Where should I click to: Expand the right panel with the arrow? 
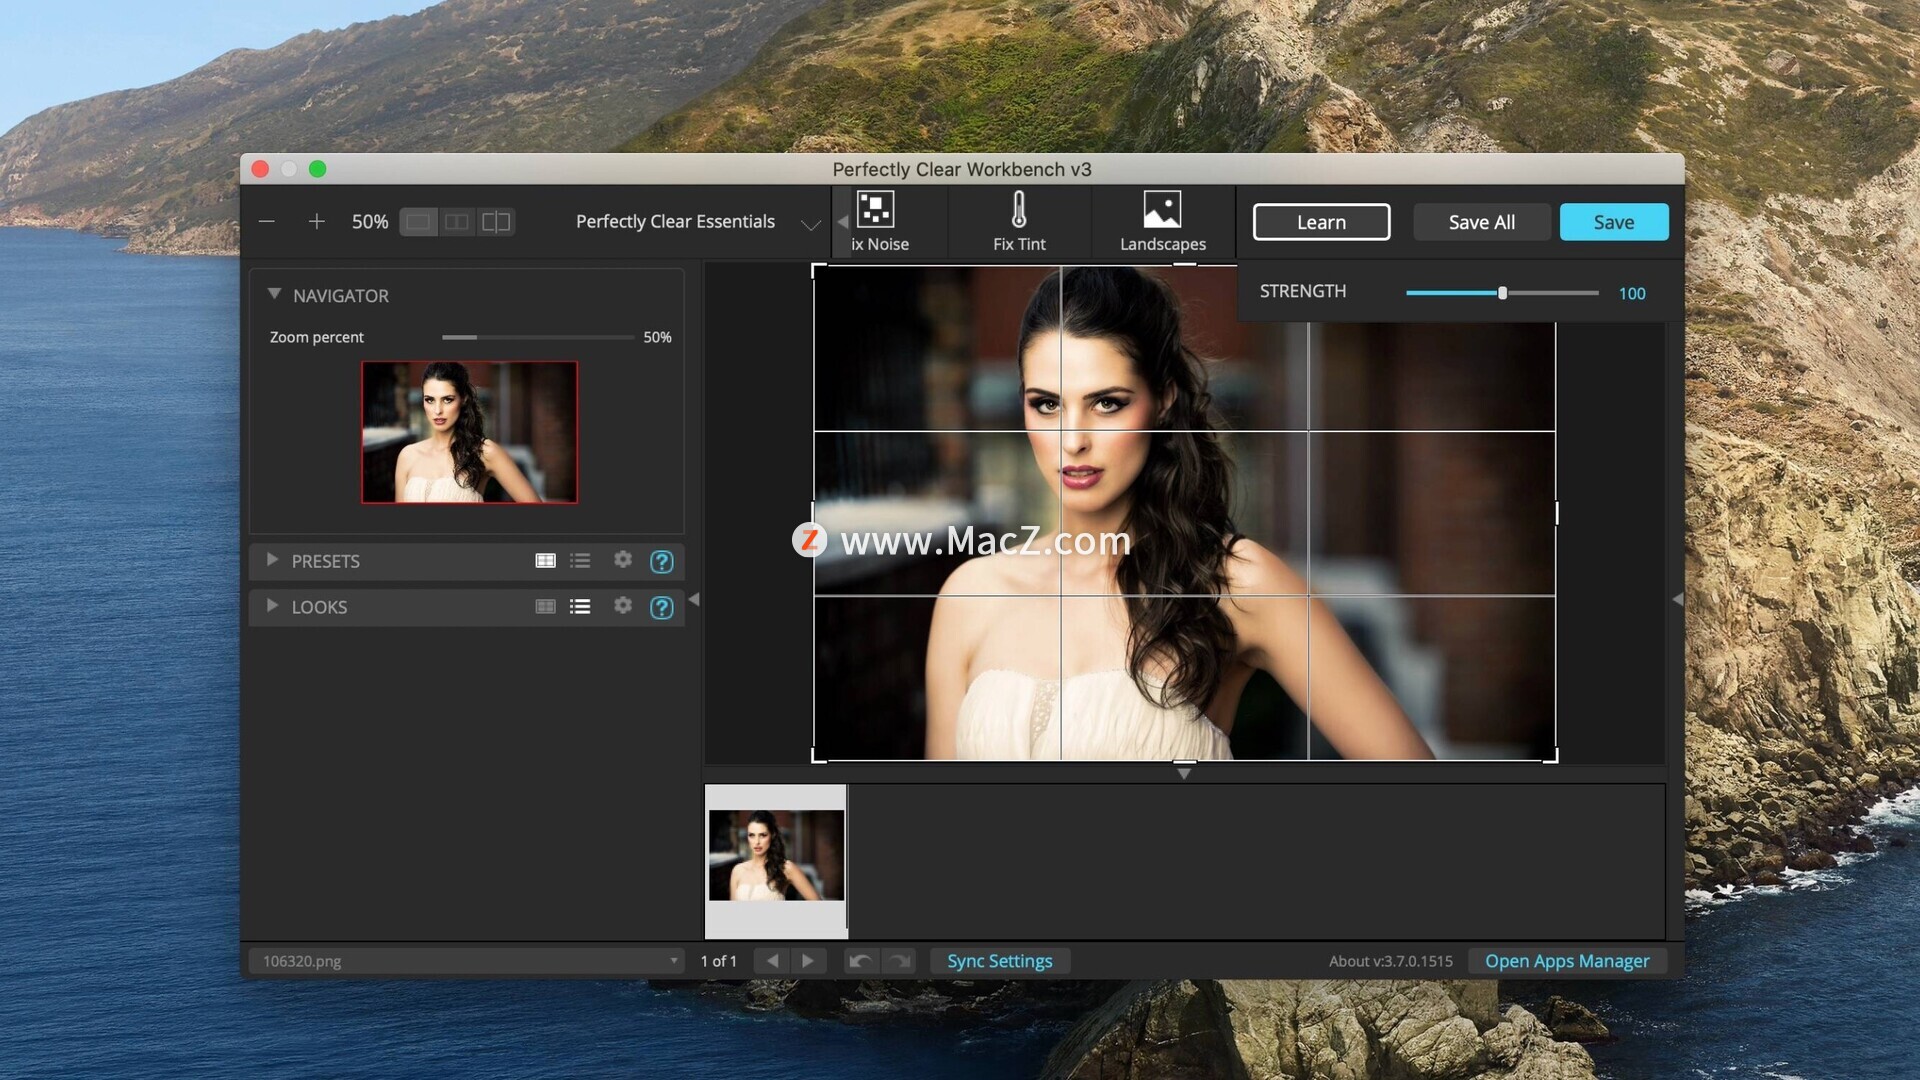tap(1677, 599)
